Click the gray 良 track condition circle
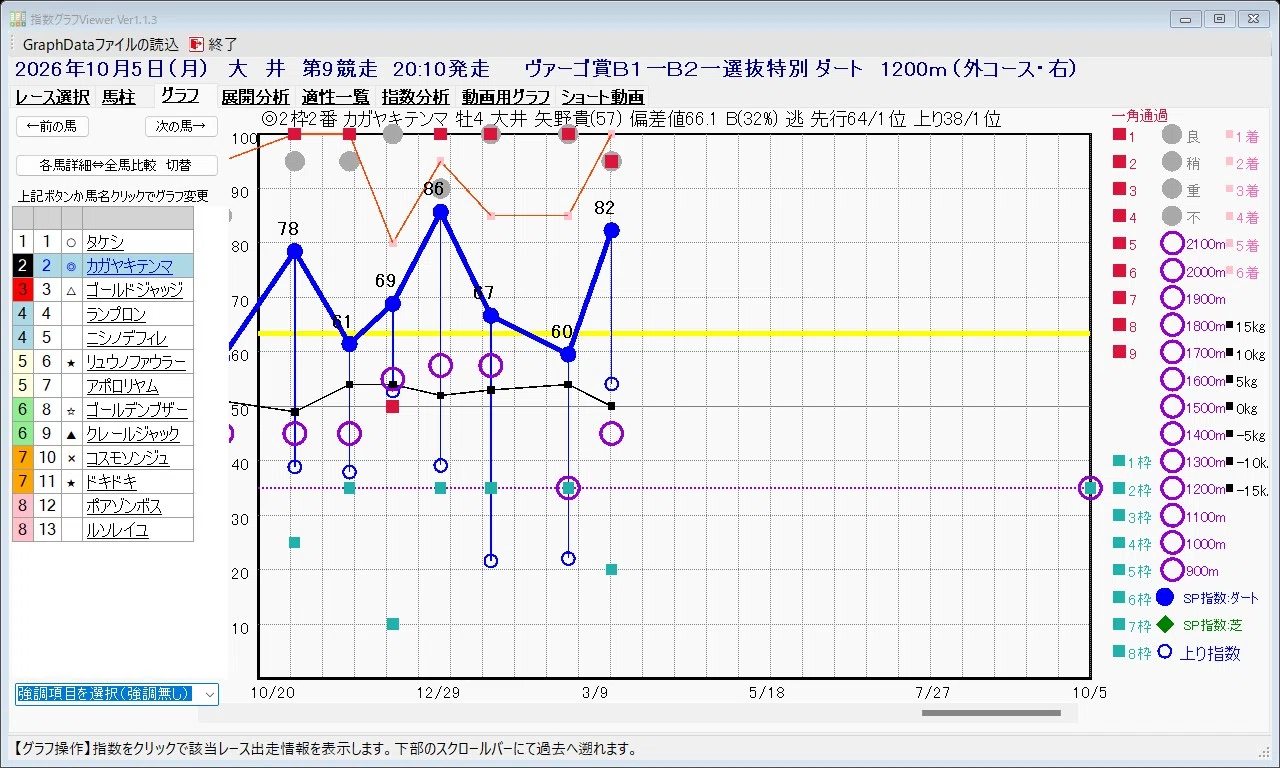This screenshot has width=1280, height=768. click(x=1172, y=135)
